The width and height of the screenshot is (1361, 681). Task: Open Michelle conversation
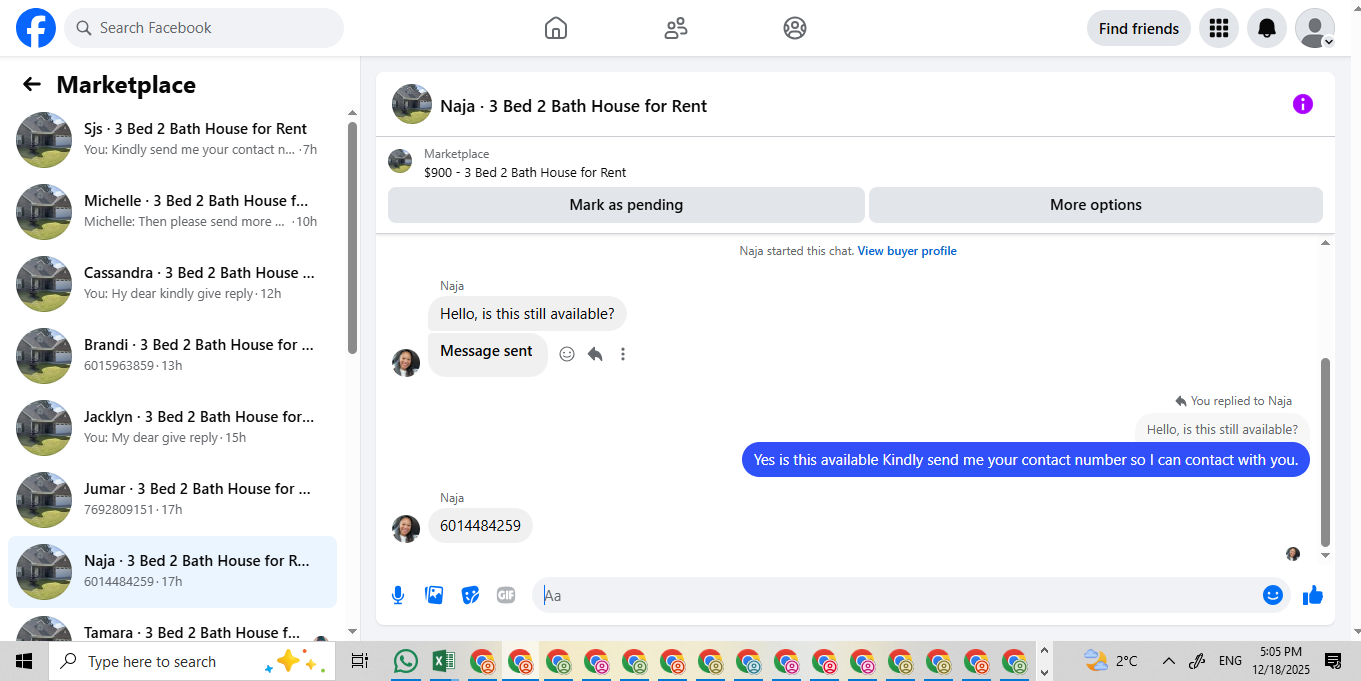click(172, 211)
